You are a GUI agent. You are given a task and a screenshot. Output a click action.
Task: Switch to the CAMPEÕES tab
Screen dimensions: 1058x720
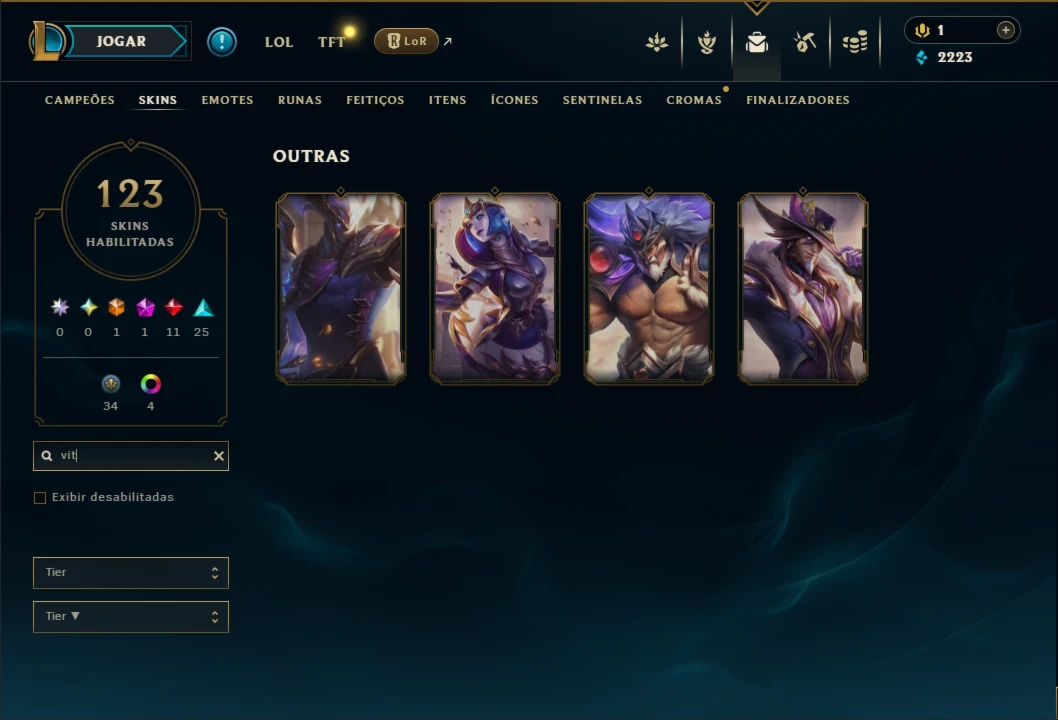click(80, 100)
